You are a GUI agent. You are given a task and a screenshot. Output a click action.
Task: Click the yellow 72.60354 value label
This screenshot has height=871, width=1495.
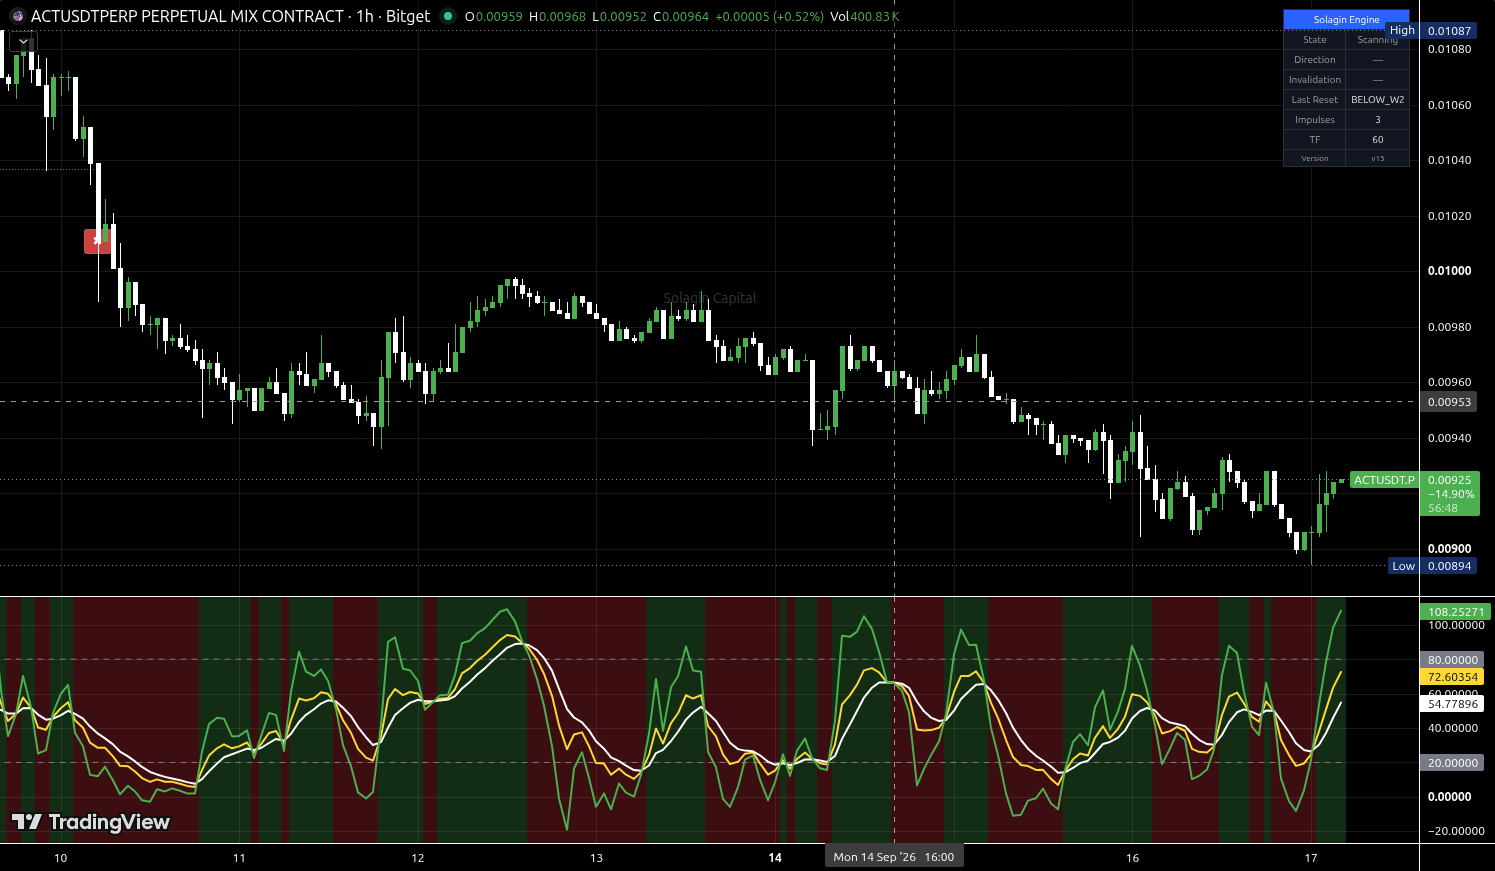tap(1453, 677)
